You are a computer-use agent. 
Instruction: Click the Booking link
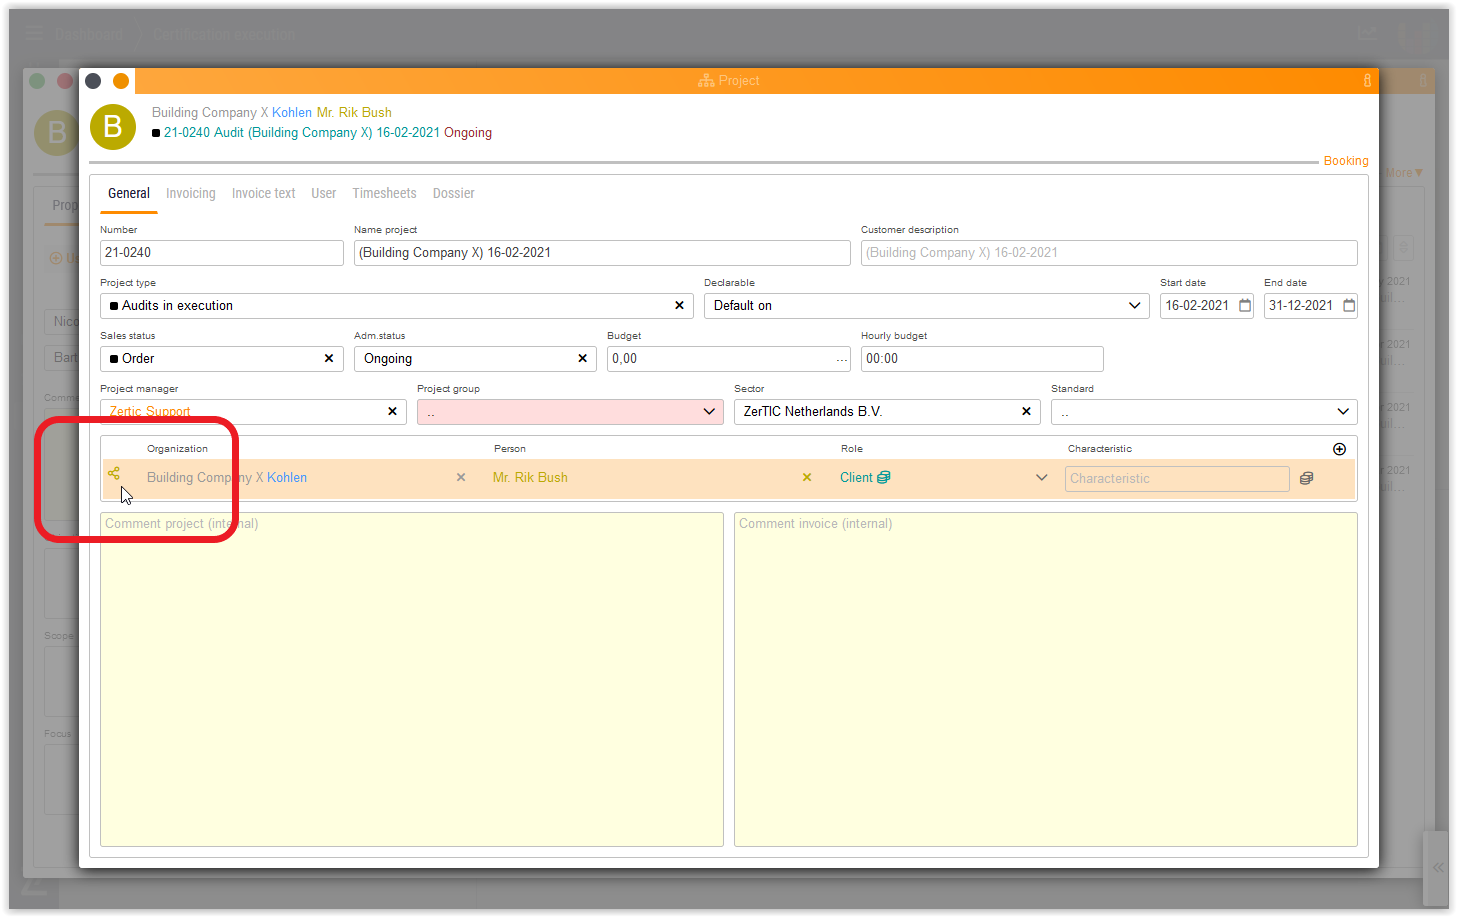tap(1345, 161)
